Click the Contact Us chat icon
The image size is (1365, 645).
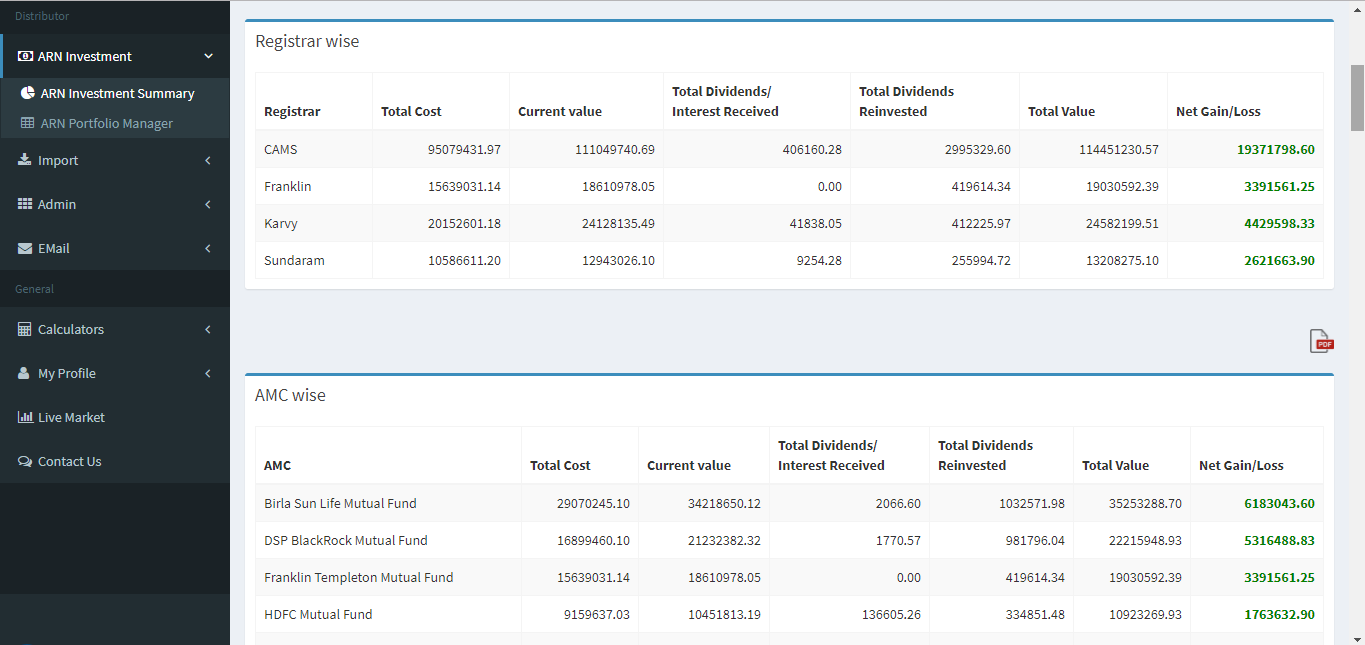pyautogui.click(x=25, y=461)
